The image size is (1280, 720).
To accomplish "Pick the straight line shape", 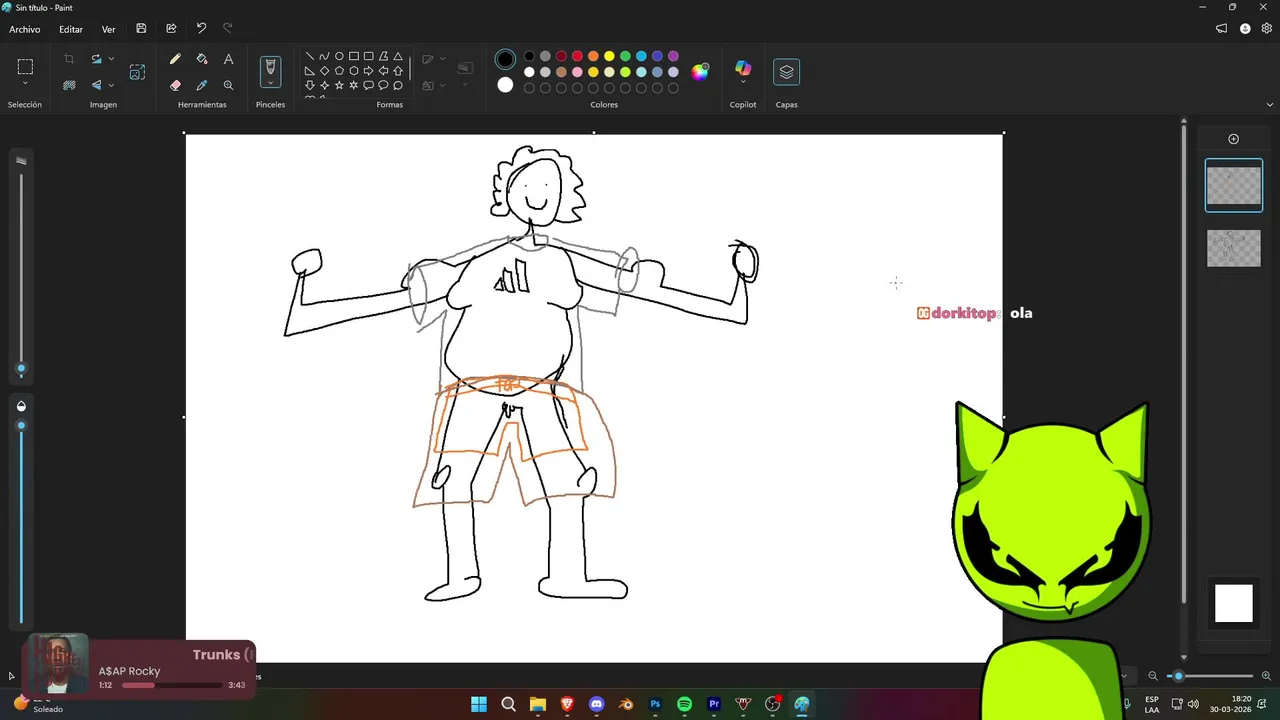I will coord(310,57).
